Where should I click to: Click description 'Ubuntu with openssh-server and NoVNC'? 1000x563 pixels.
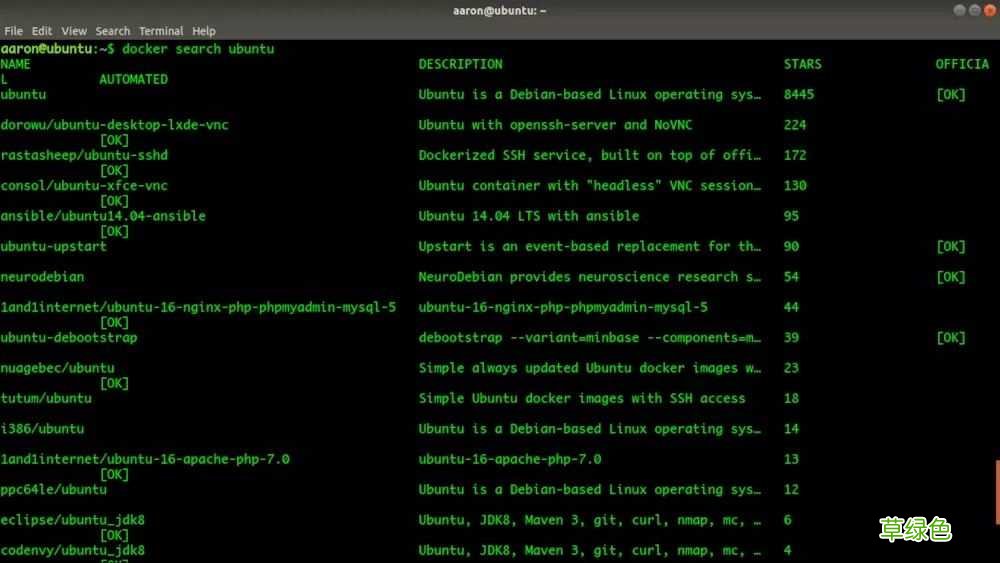(x=555, y=125)
